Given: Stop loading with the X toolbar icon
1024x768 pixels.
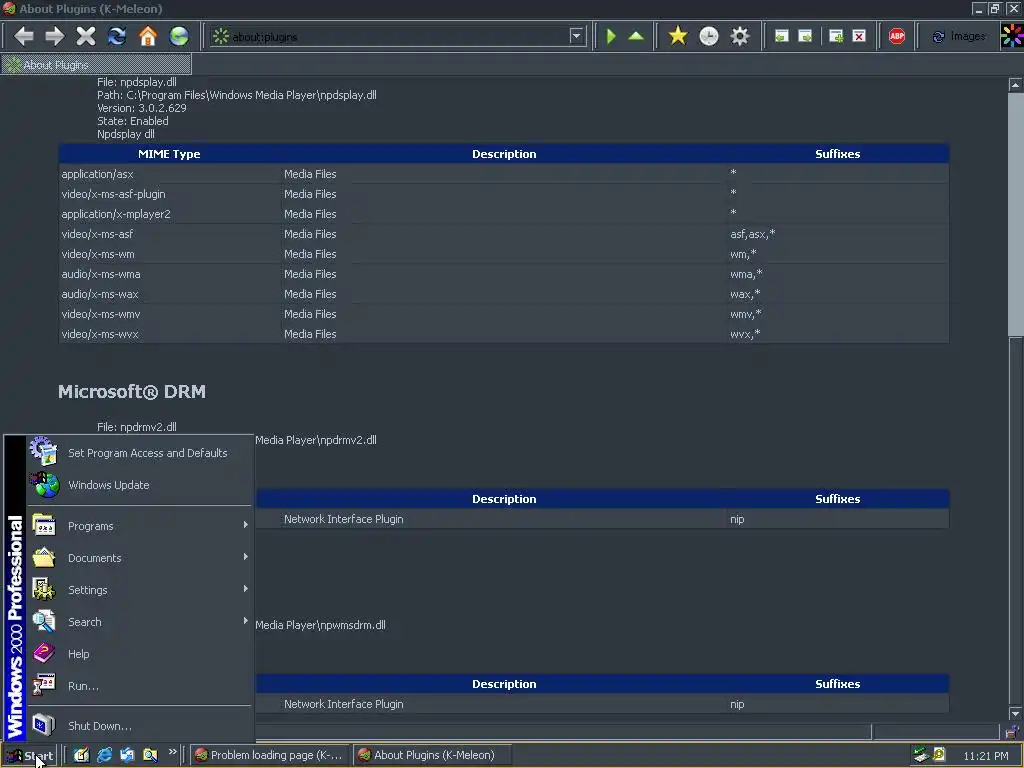Looking at the screenshot, I should coord(86,36).
